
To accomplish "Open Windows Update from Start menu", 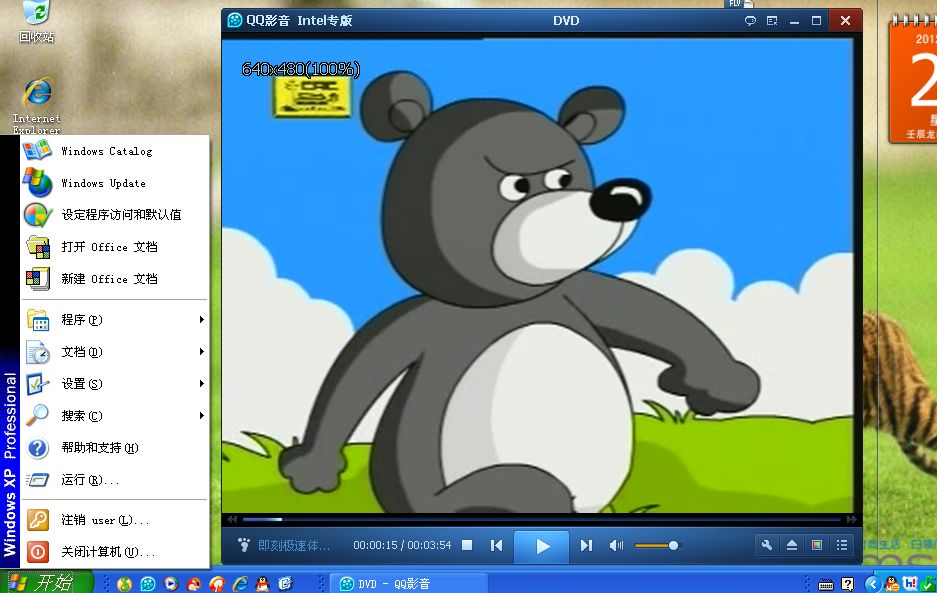I will coord(103,184).
